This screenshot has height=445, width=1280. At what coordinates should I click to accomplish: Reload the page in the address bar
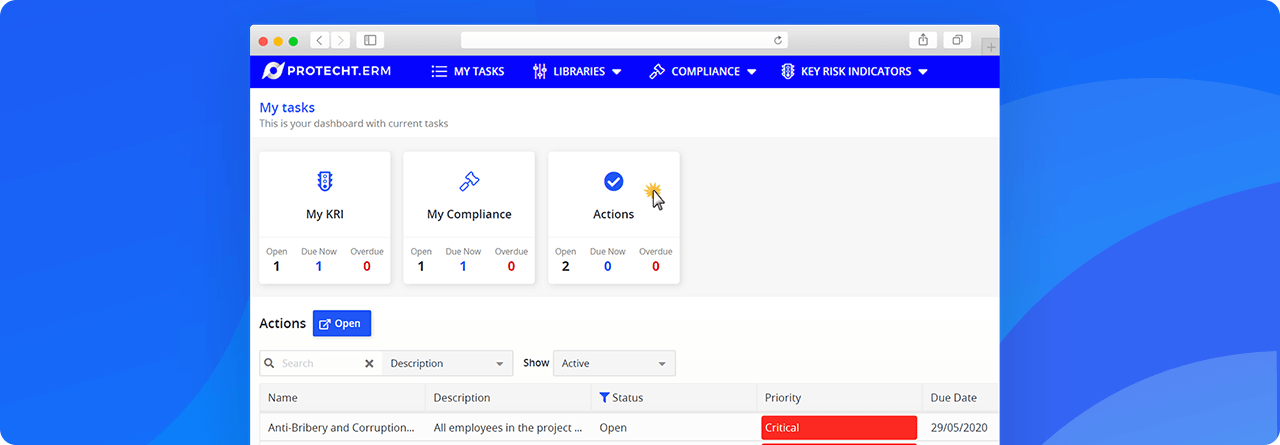[x=778, y=40]
